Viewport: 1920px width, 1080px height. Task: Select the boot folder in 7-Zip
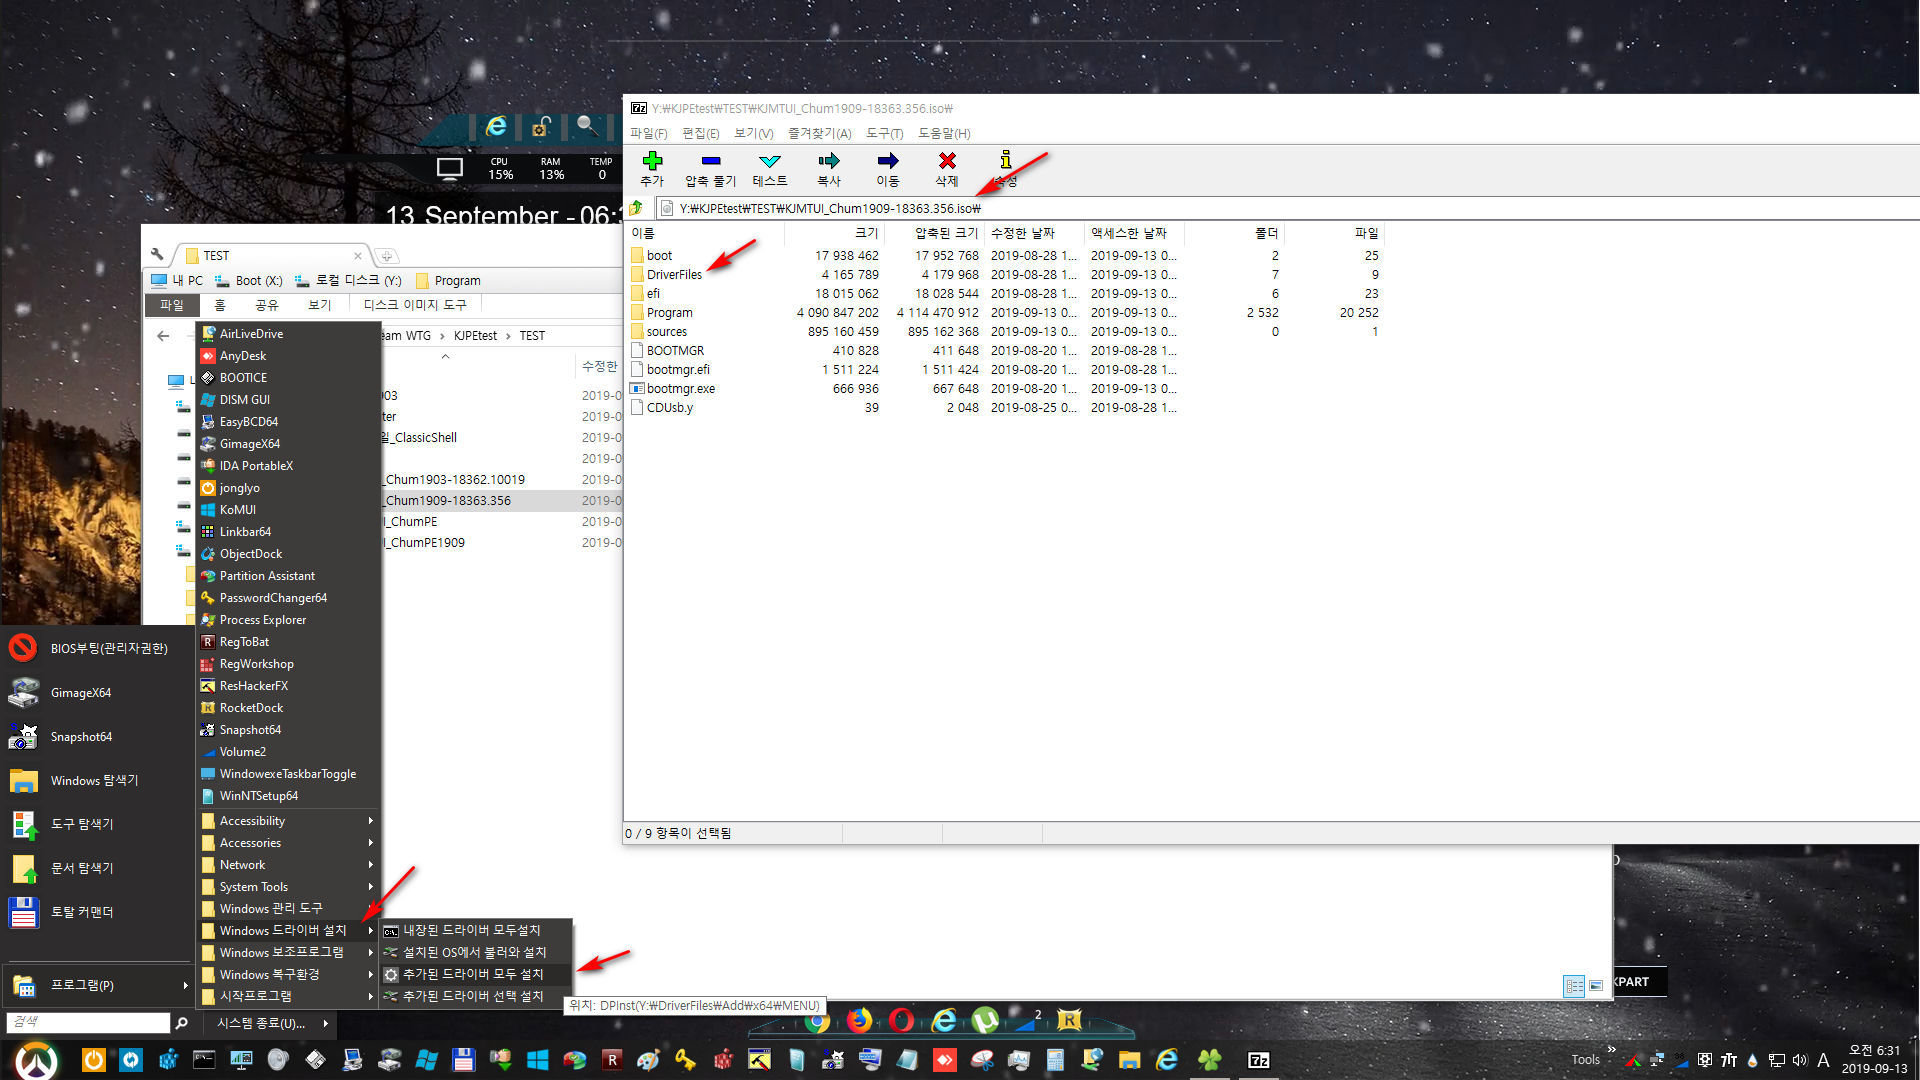point(659,255)
